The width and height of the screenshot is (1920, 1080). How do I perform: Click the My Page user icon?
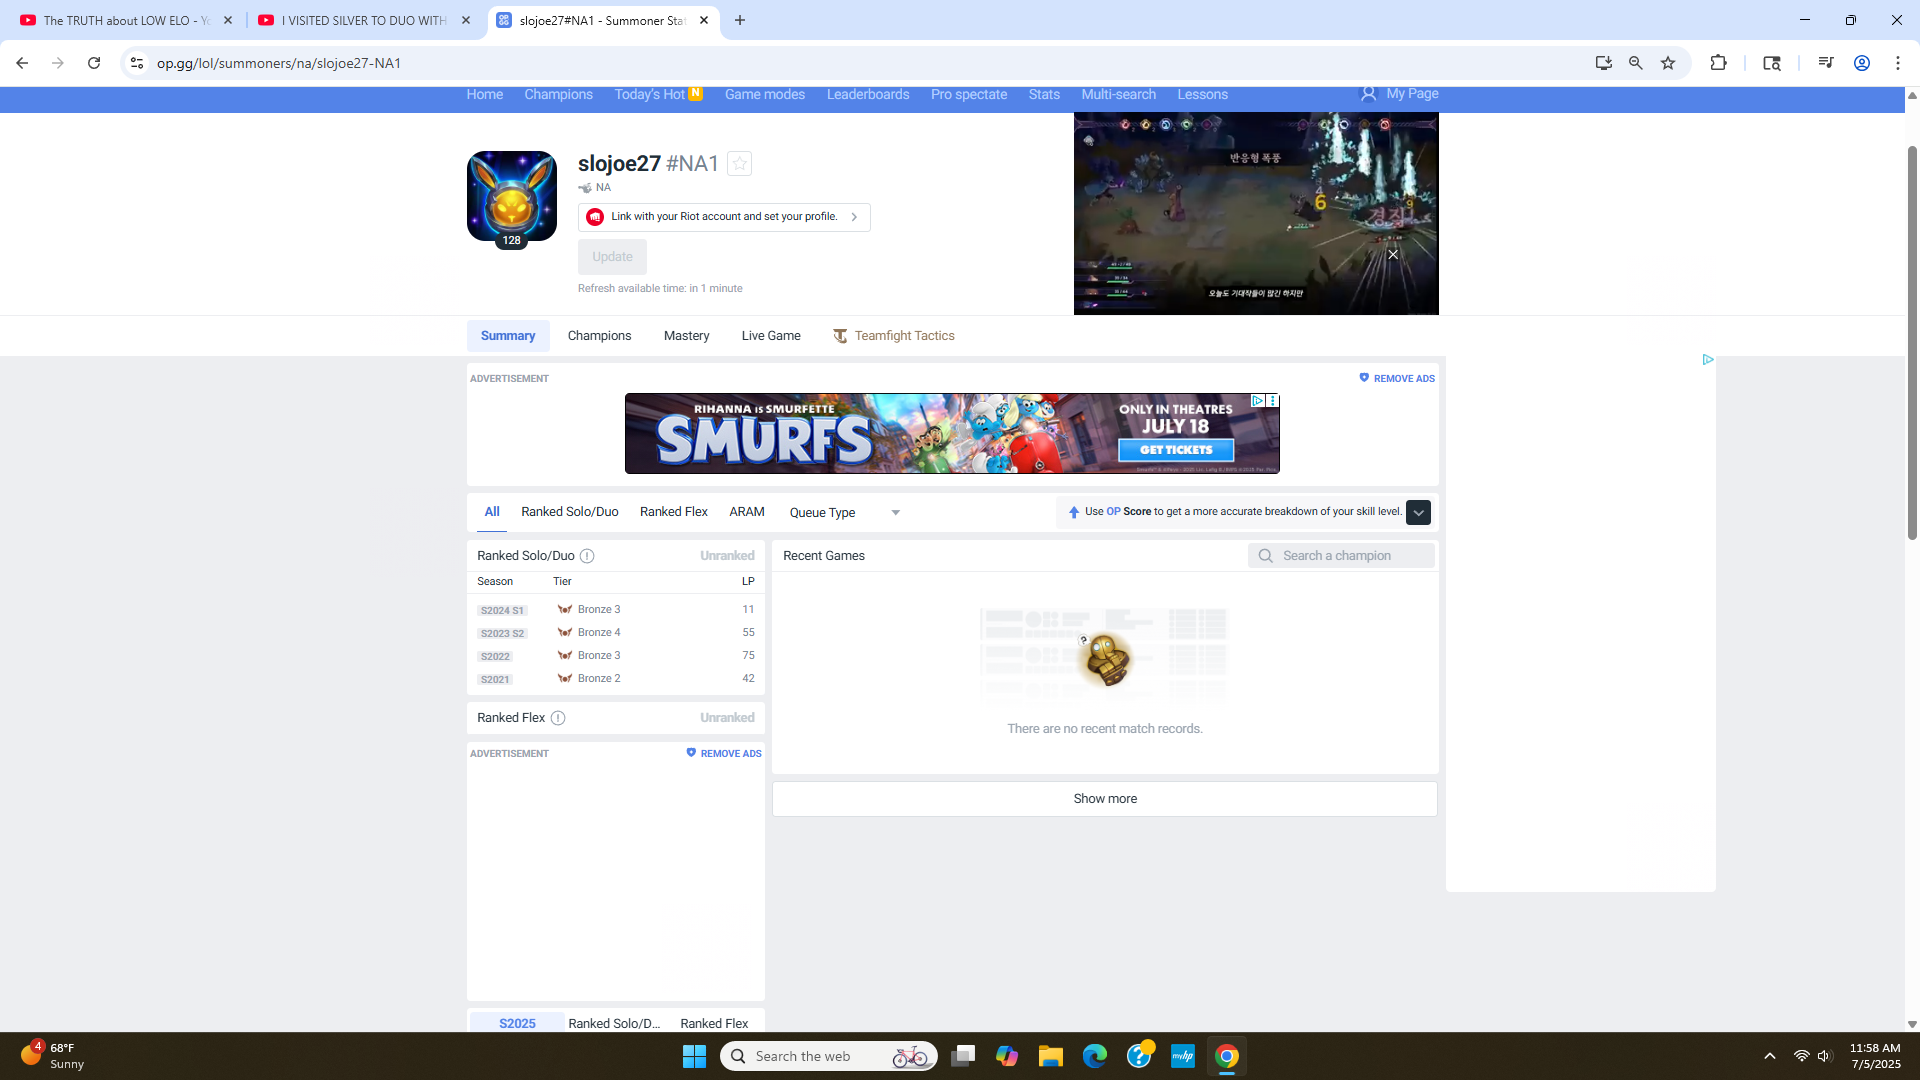coord(1368,93)
